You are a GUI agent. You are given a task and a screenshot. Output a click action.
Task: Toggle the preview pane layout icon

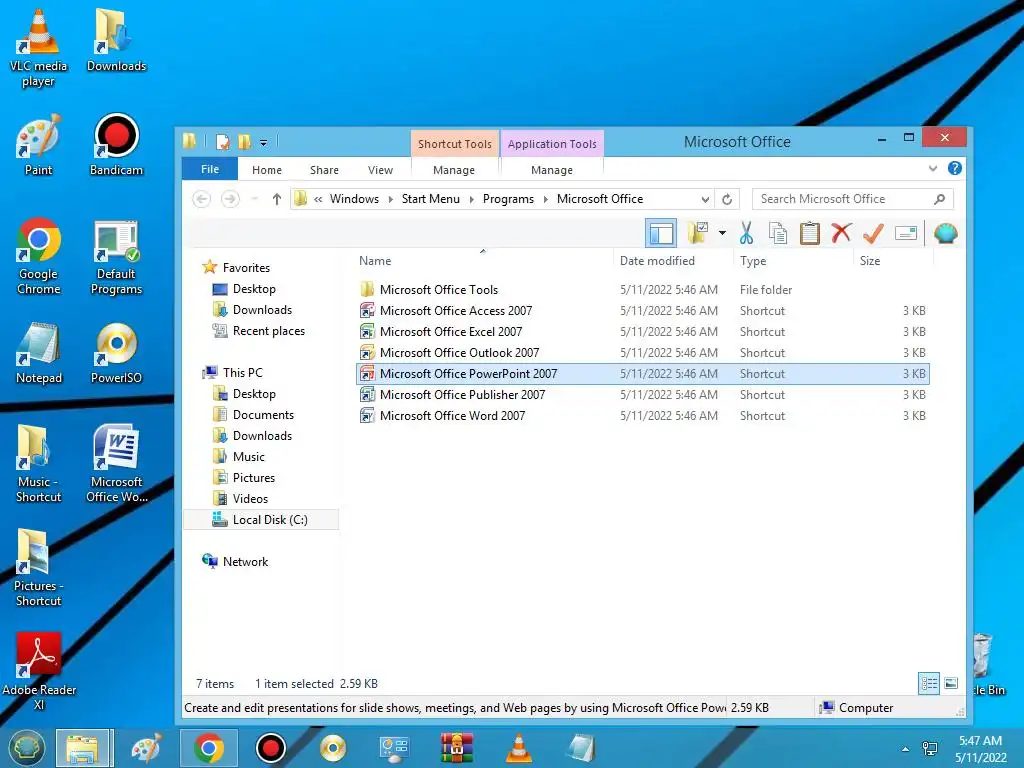click(x=661, y=233)
